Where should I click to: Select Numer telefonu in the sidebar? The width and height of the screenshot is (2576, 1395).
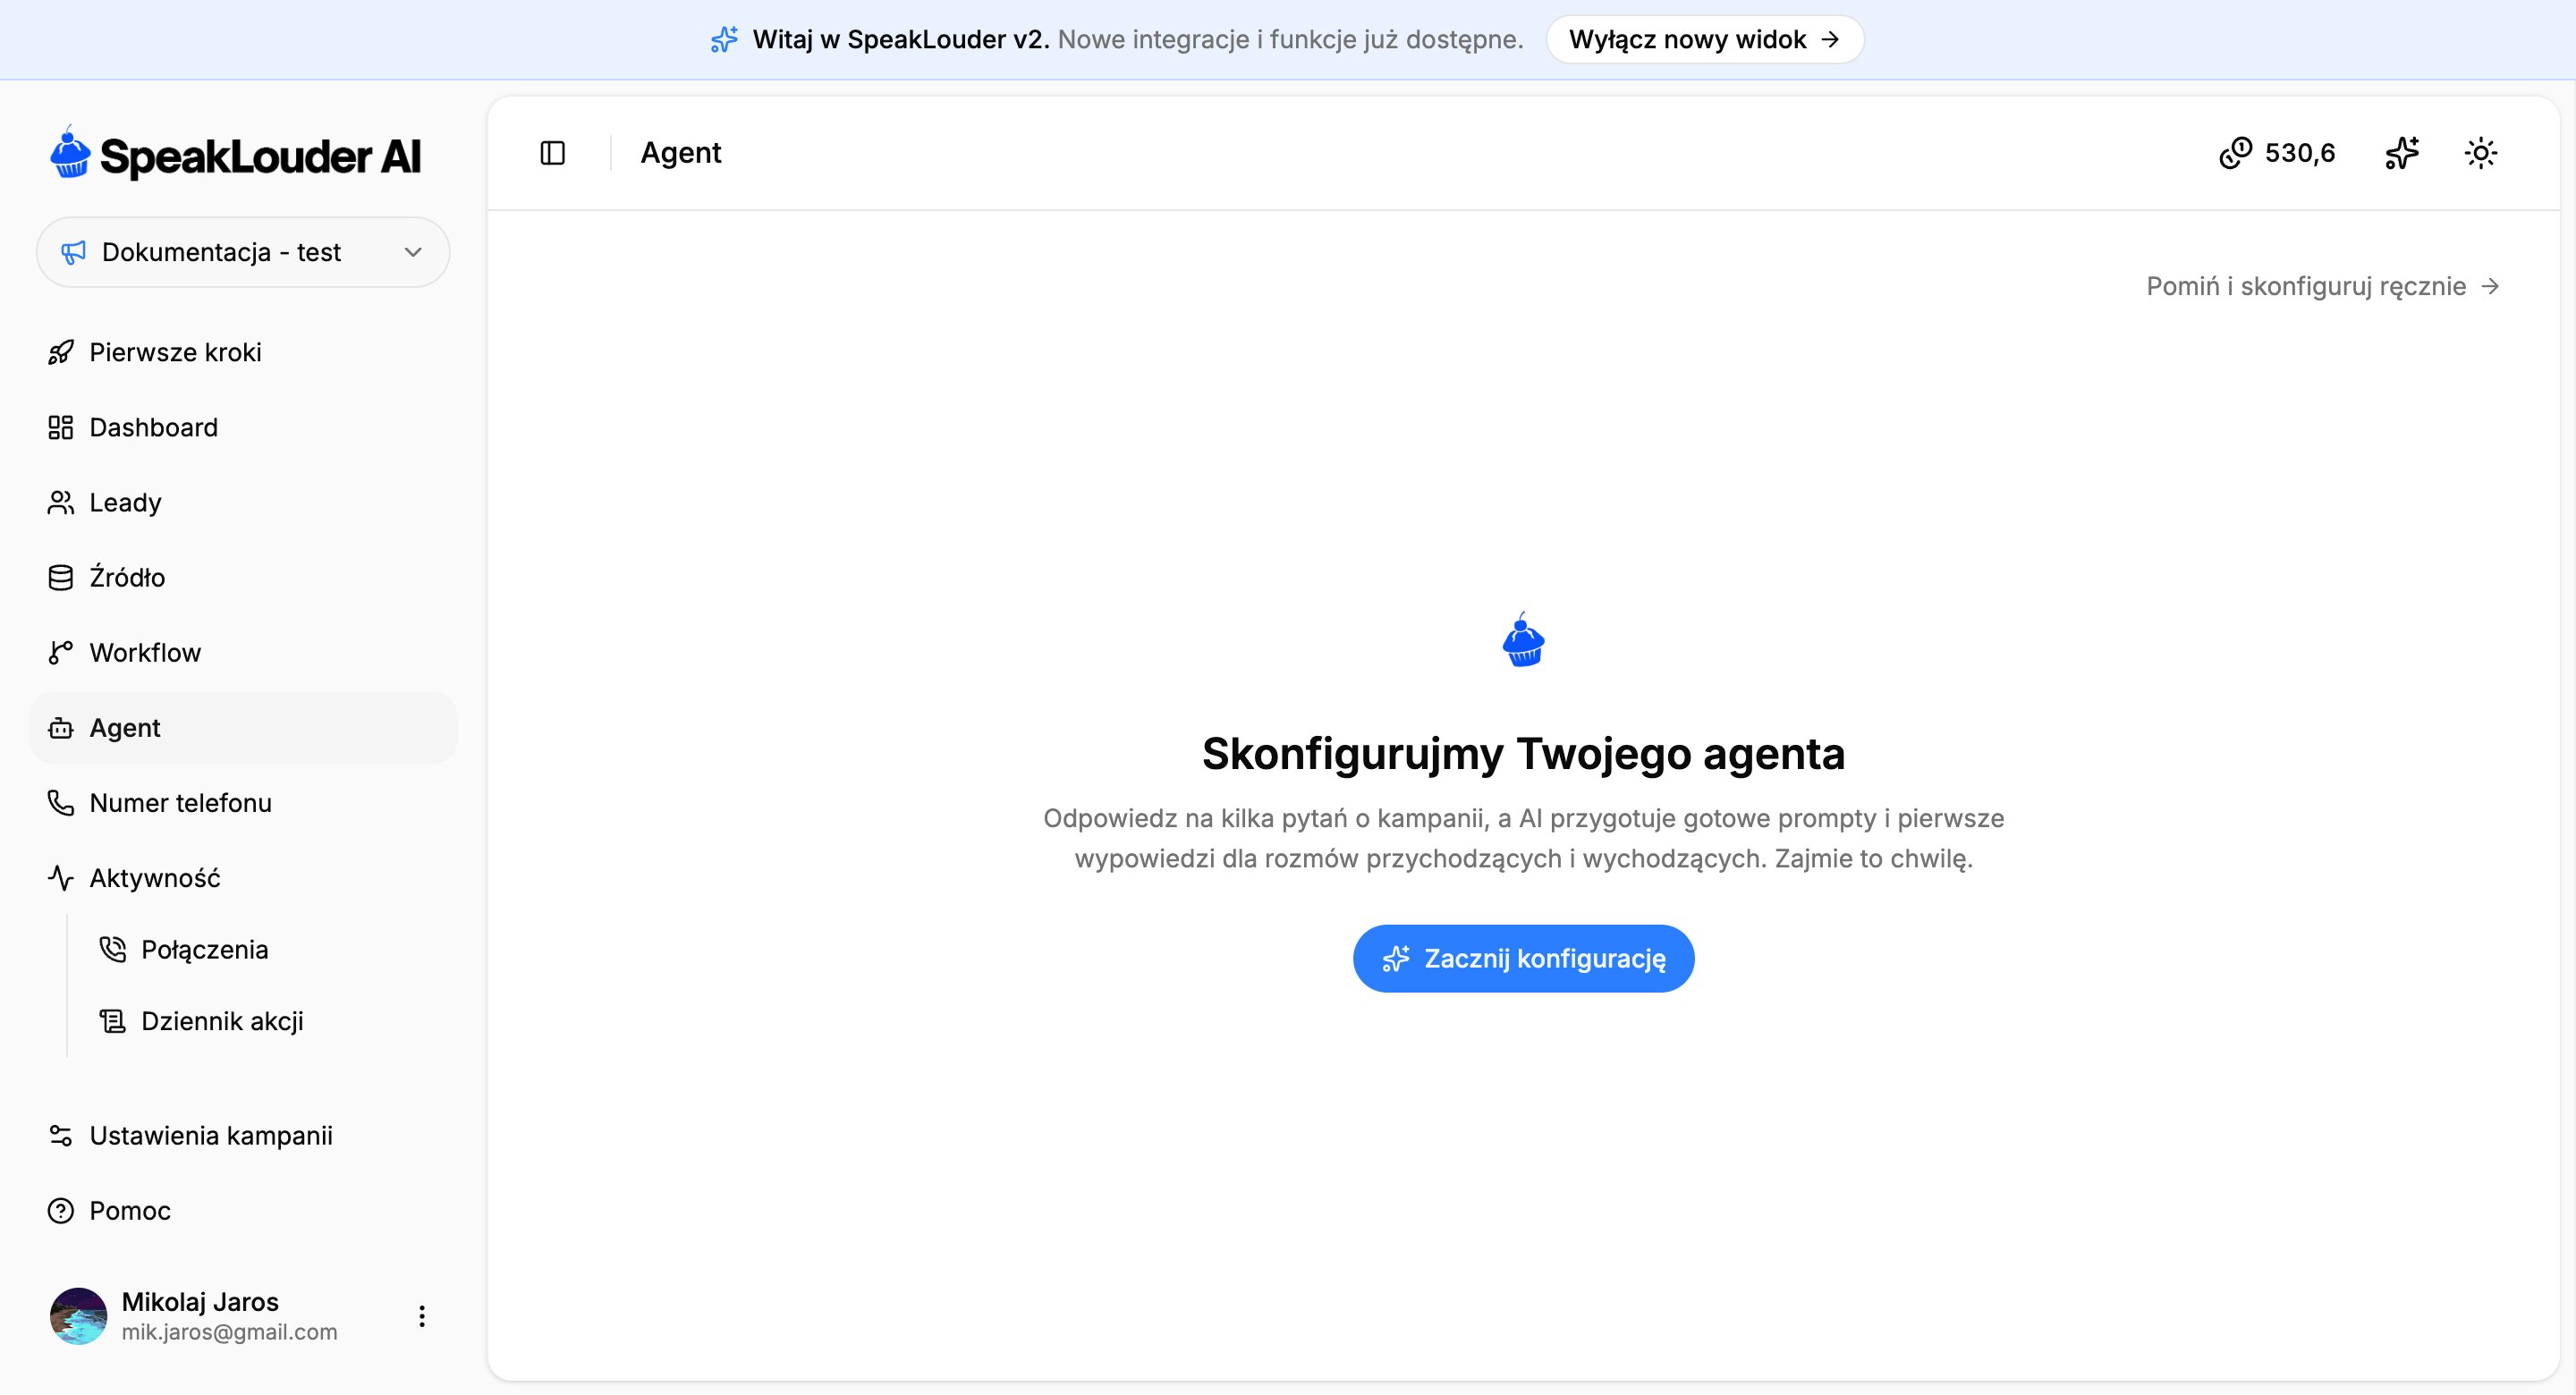pos(243,803)
